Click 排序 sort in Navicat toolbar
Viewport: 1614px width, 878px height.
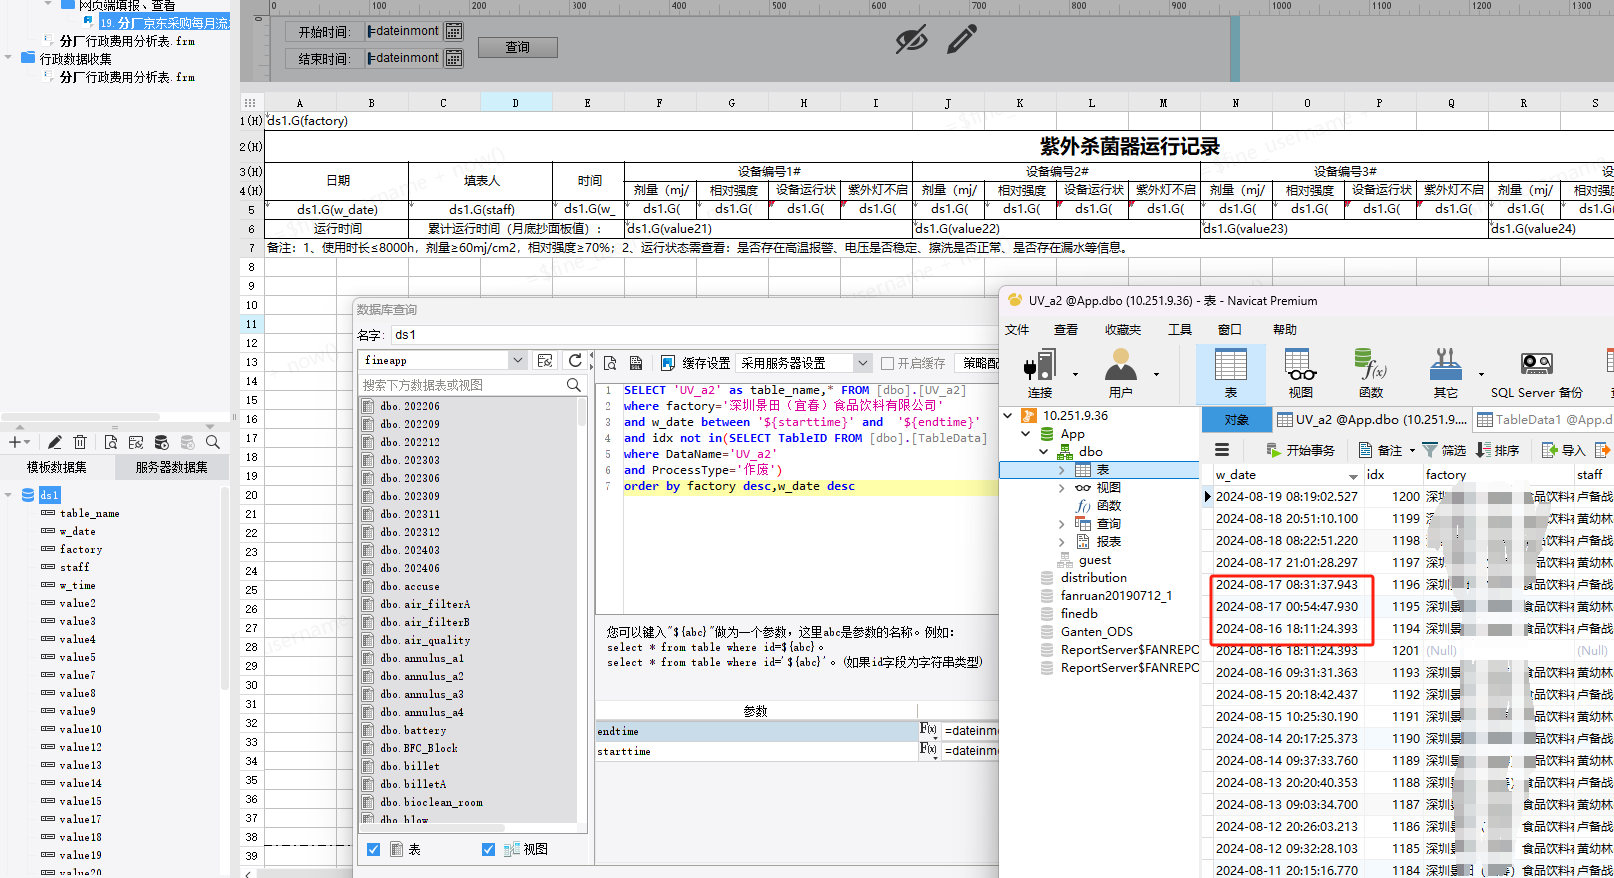point(1497,450)
